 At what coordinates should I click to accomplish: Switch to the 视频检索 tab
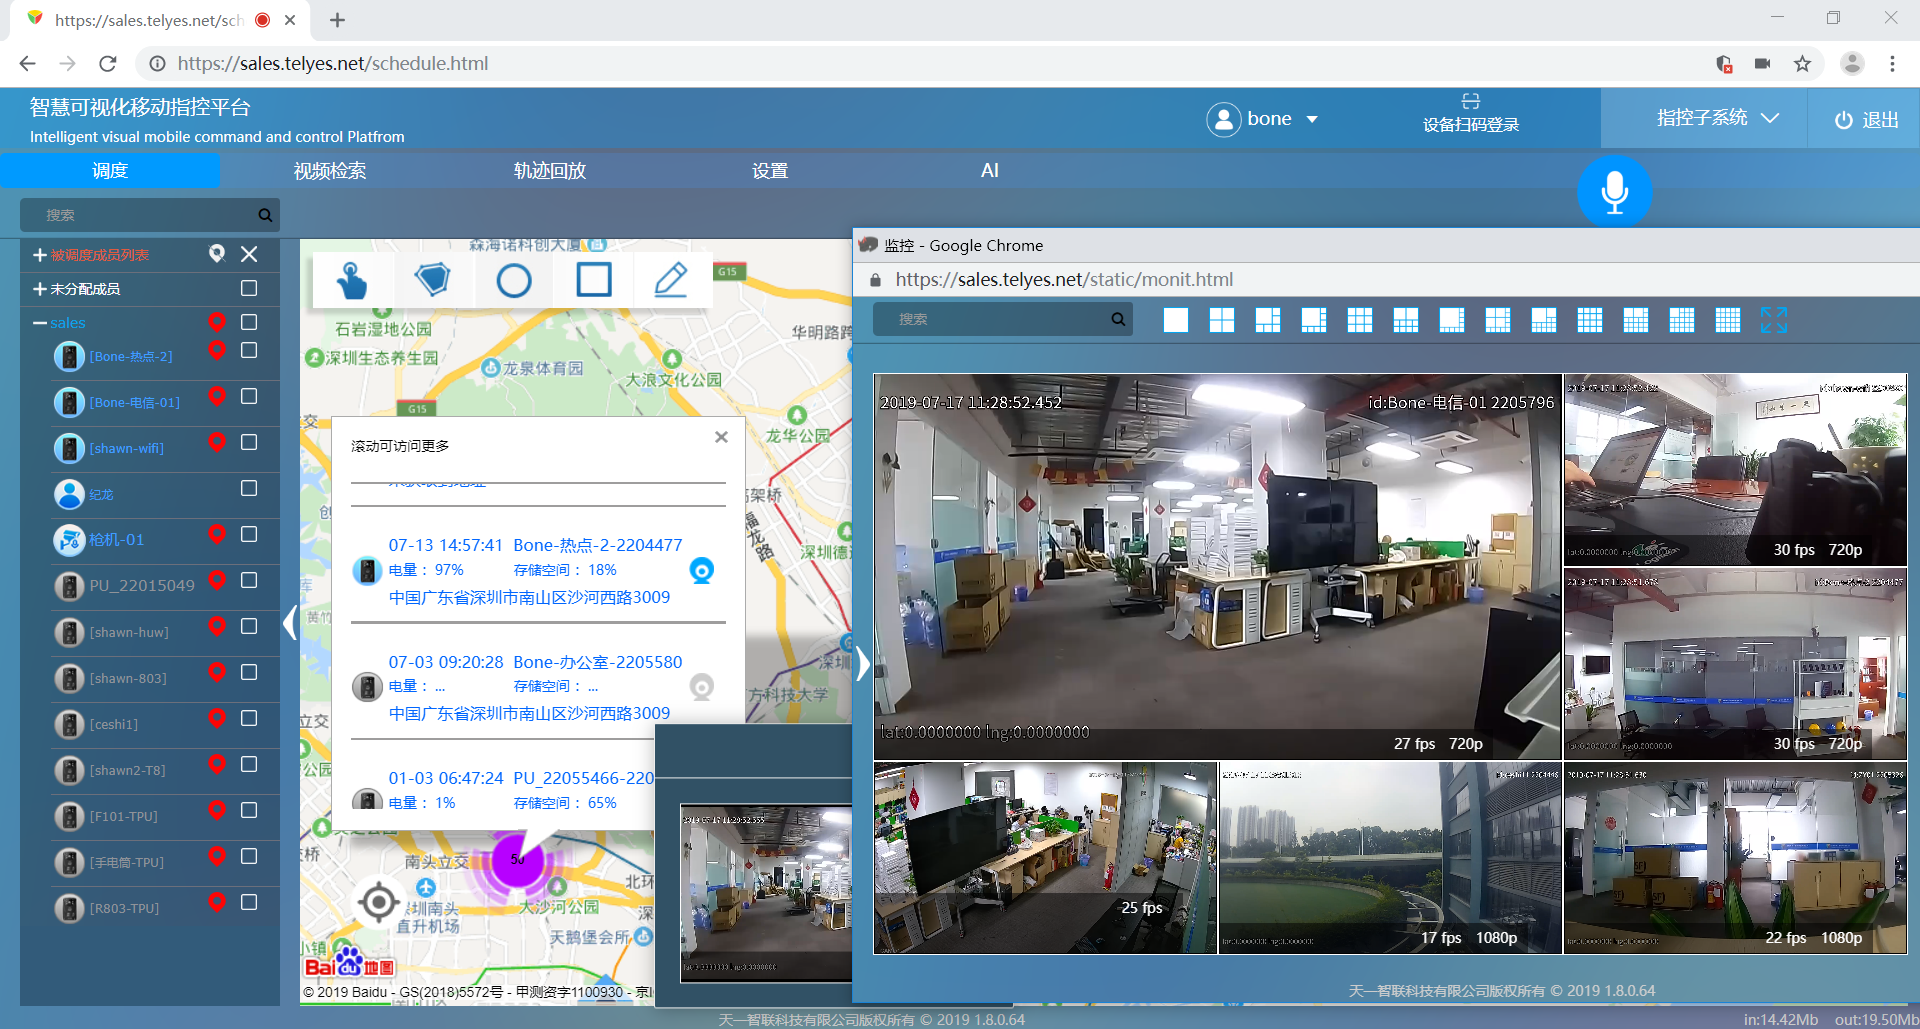click(x=330, y=170)
